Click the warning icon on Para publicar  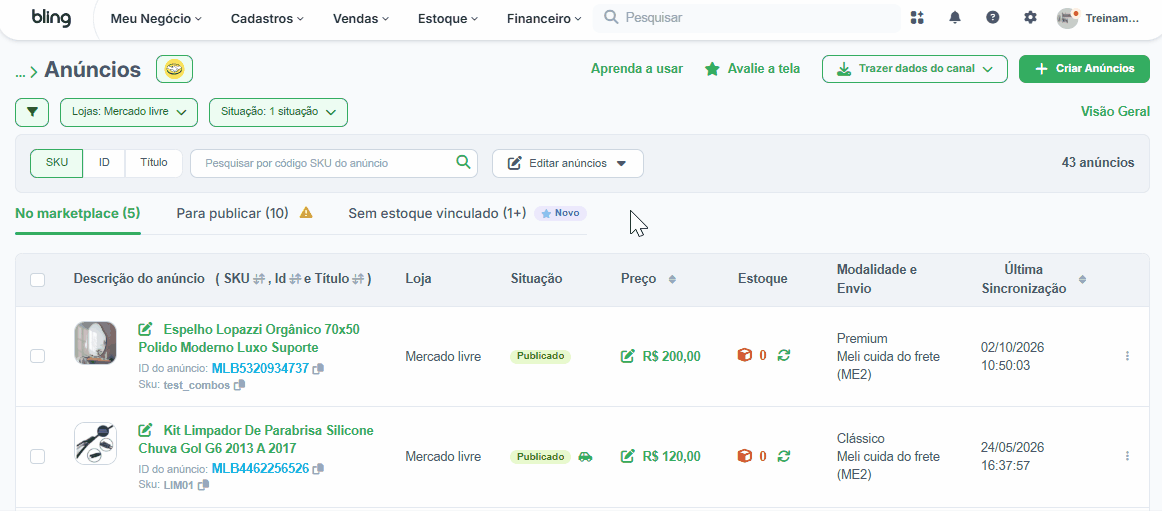coord(305,213)
